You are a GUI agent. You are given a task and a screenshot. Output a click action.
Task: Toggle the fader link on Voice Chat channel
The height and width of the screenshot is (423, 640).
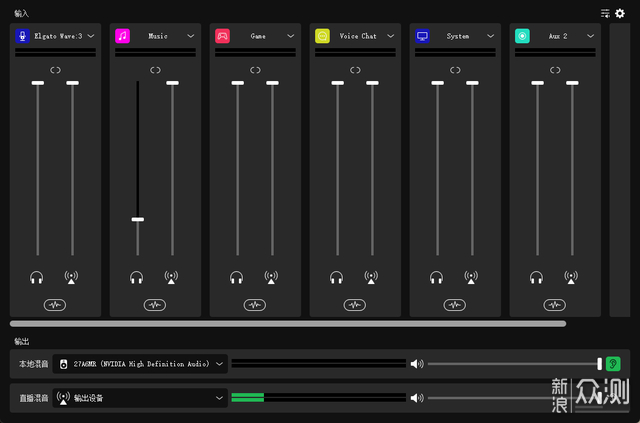coord(355,70)
